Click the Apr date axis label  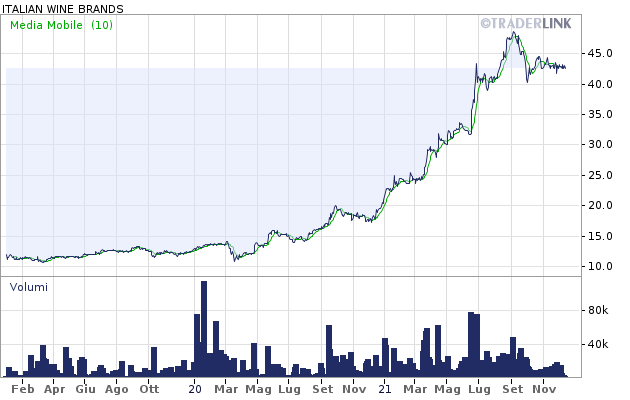coord(54,389)
